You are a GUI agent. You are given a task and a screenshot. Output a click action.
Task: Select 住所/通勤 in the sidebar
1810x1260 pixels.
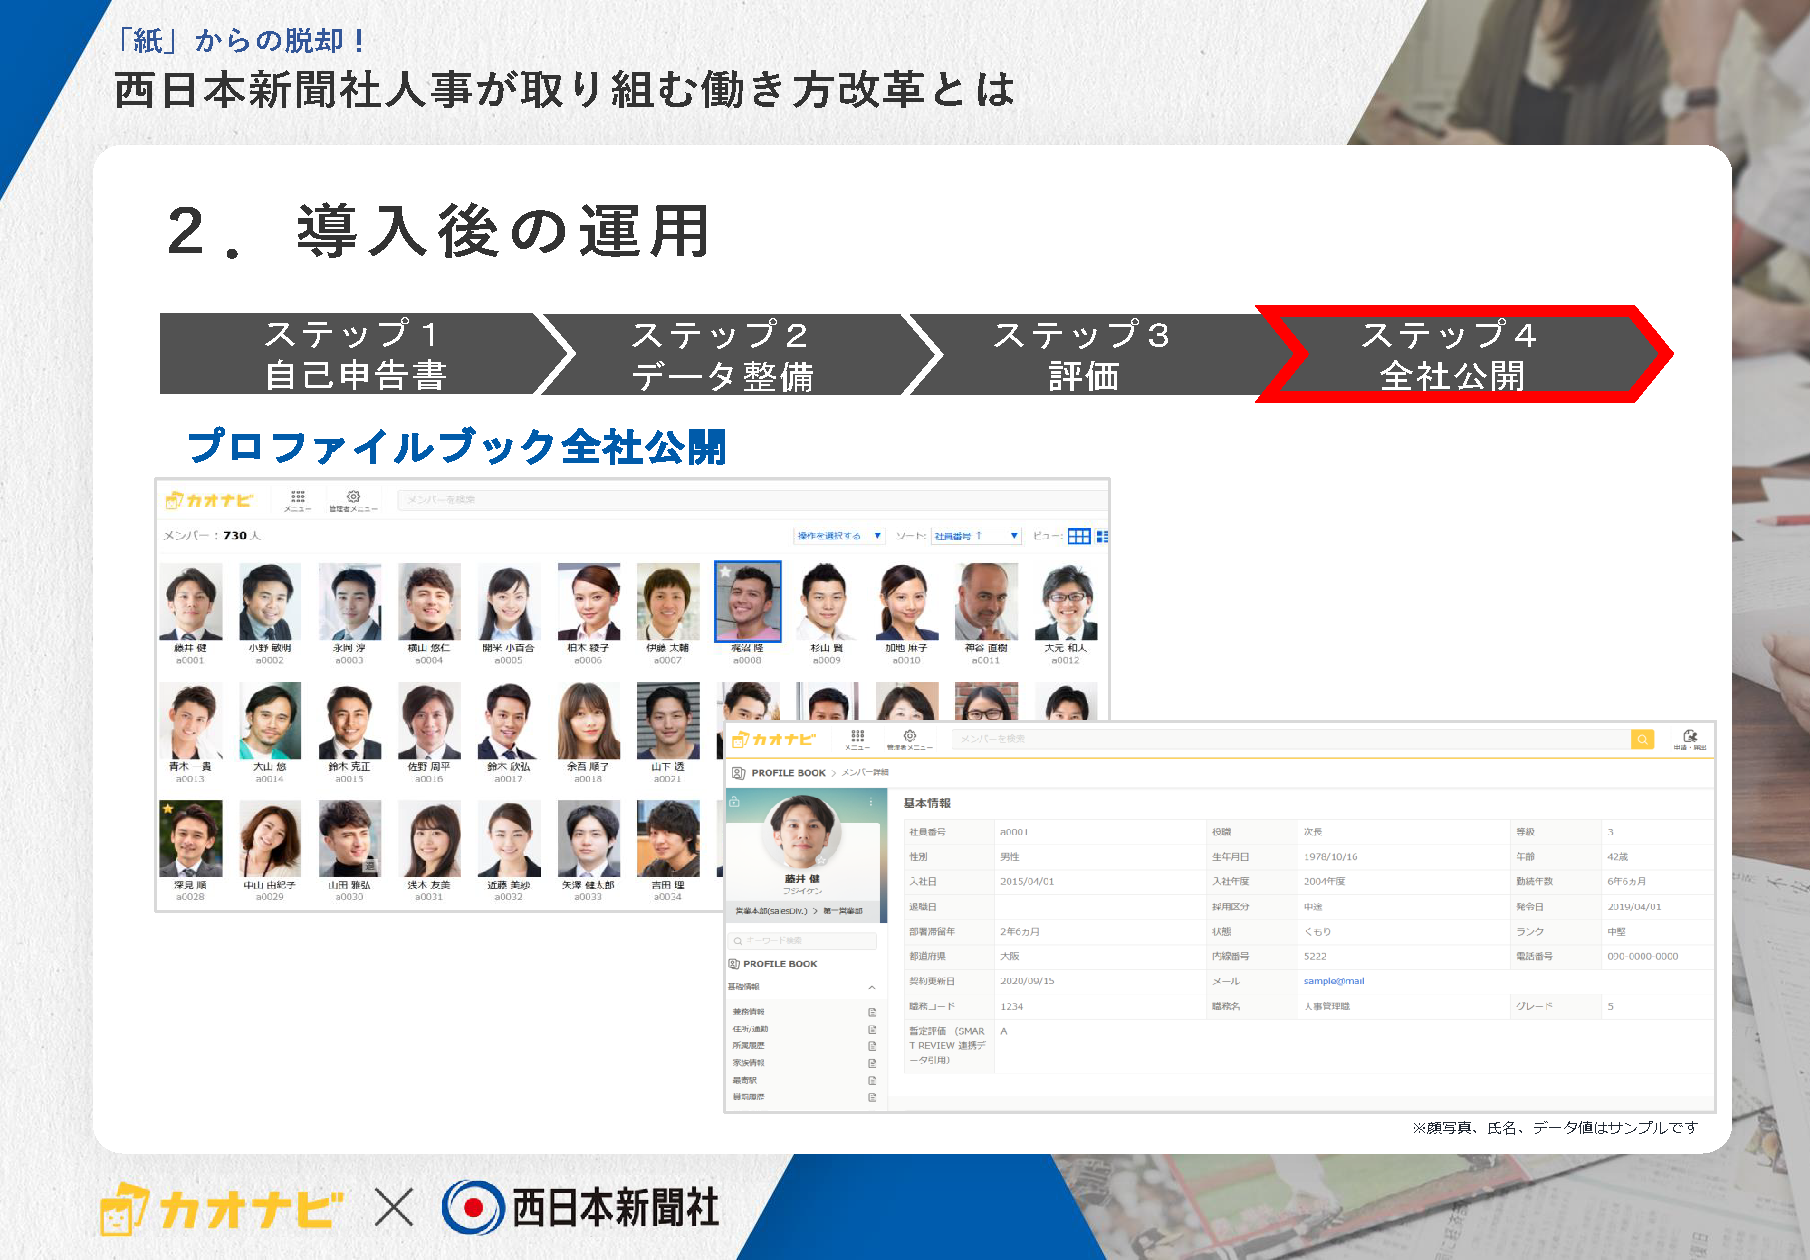(750, 1029)
